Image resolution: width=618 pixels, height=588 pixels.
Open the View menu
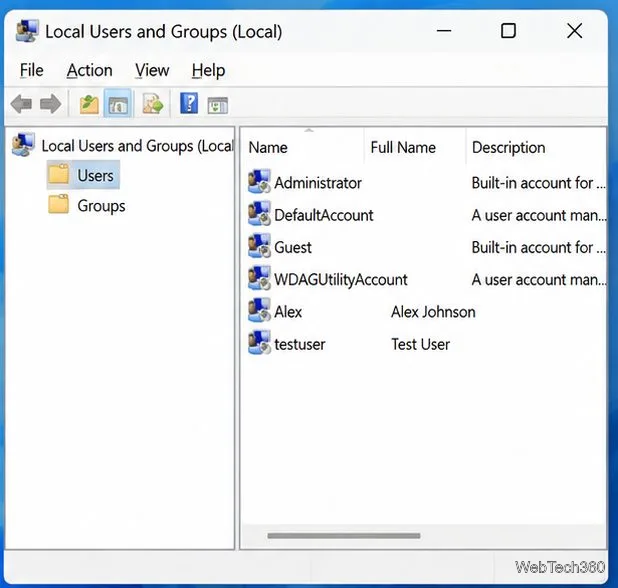tap(152, 71)
